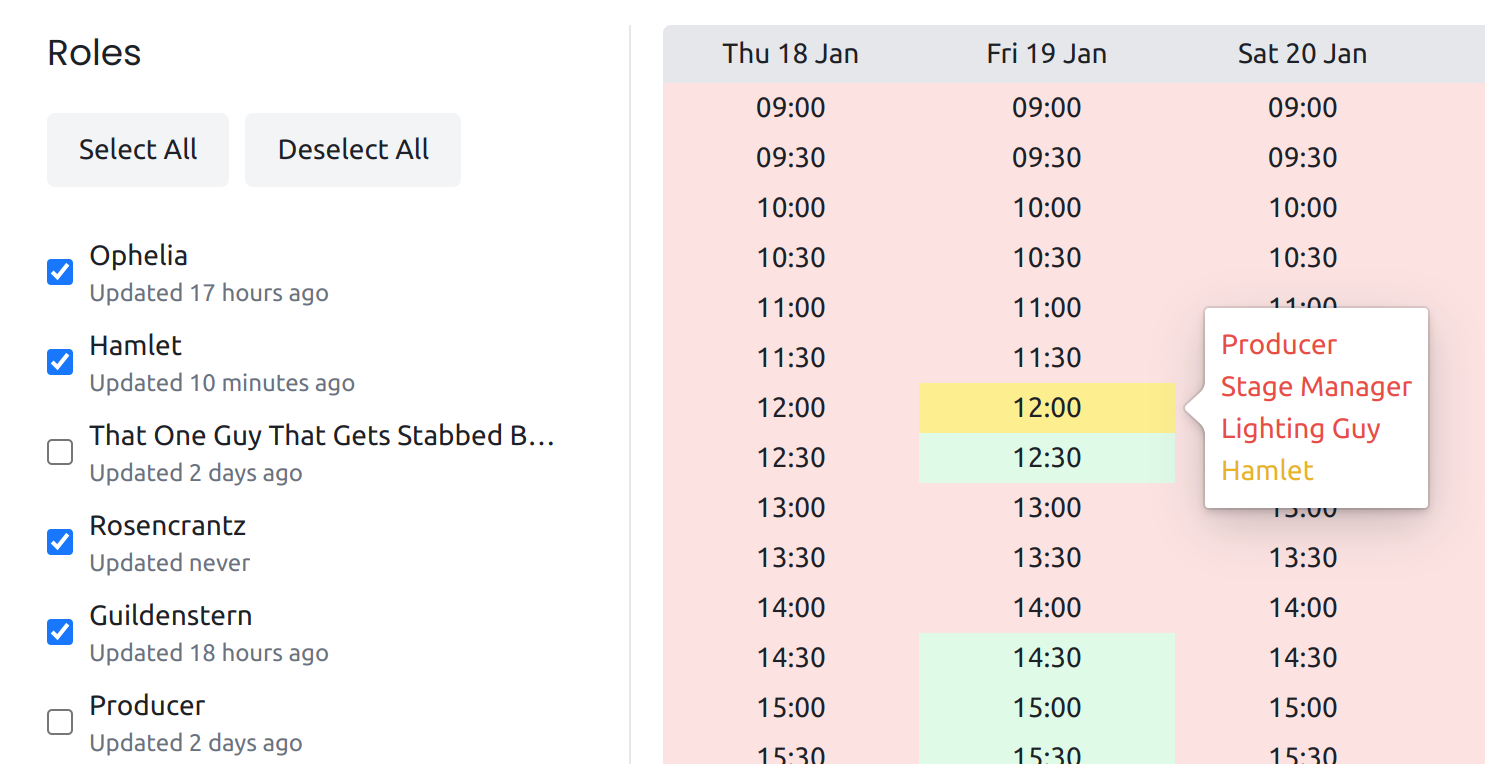Select the Fri 19 Jan column header
Screen dimensions: 1485x764
pyautogui.click(x=1046, y=54)
